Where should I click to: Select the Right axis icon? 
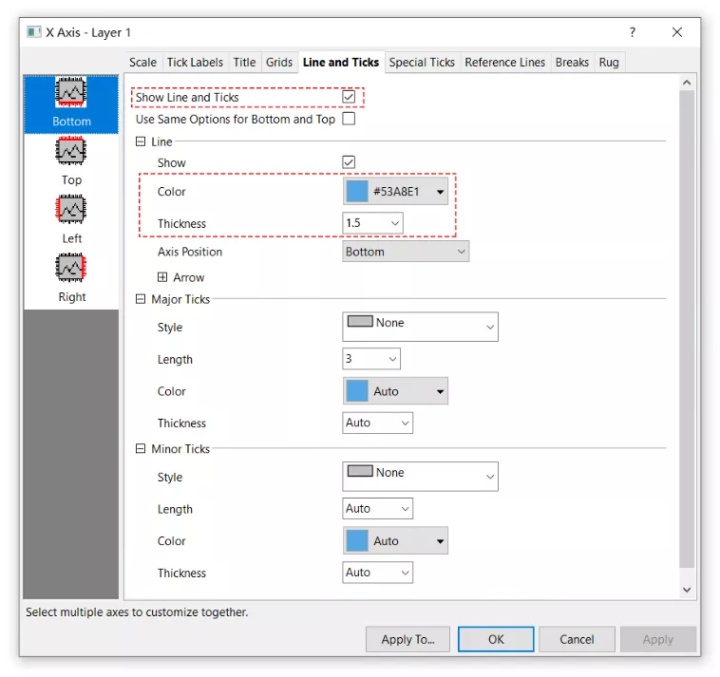pyautogui.click(x=71, y=267)
